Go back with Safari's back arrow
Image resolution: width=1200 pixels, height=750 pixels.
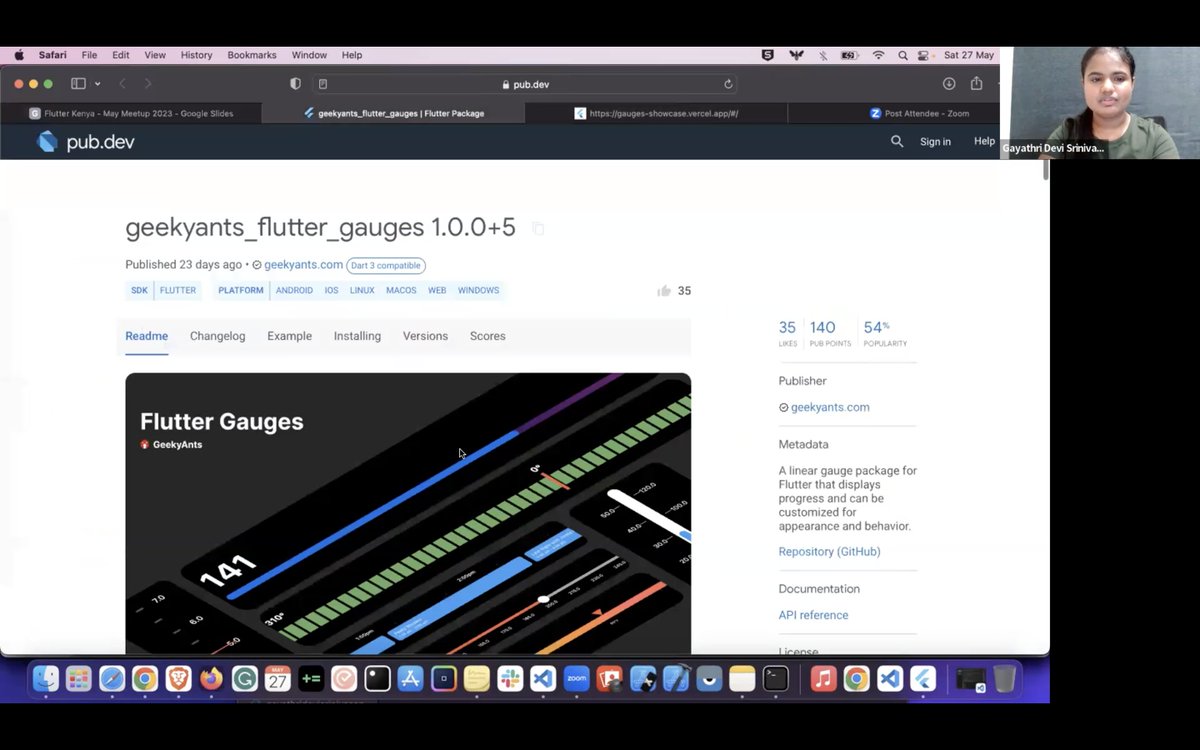click(x=122, y=84)
